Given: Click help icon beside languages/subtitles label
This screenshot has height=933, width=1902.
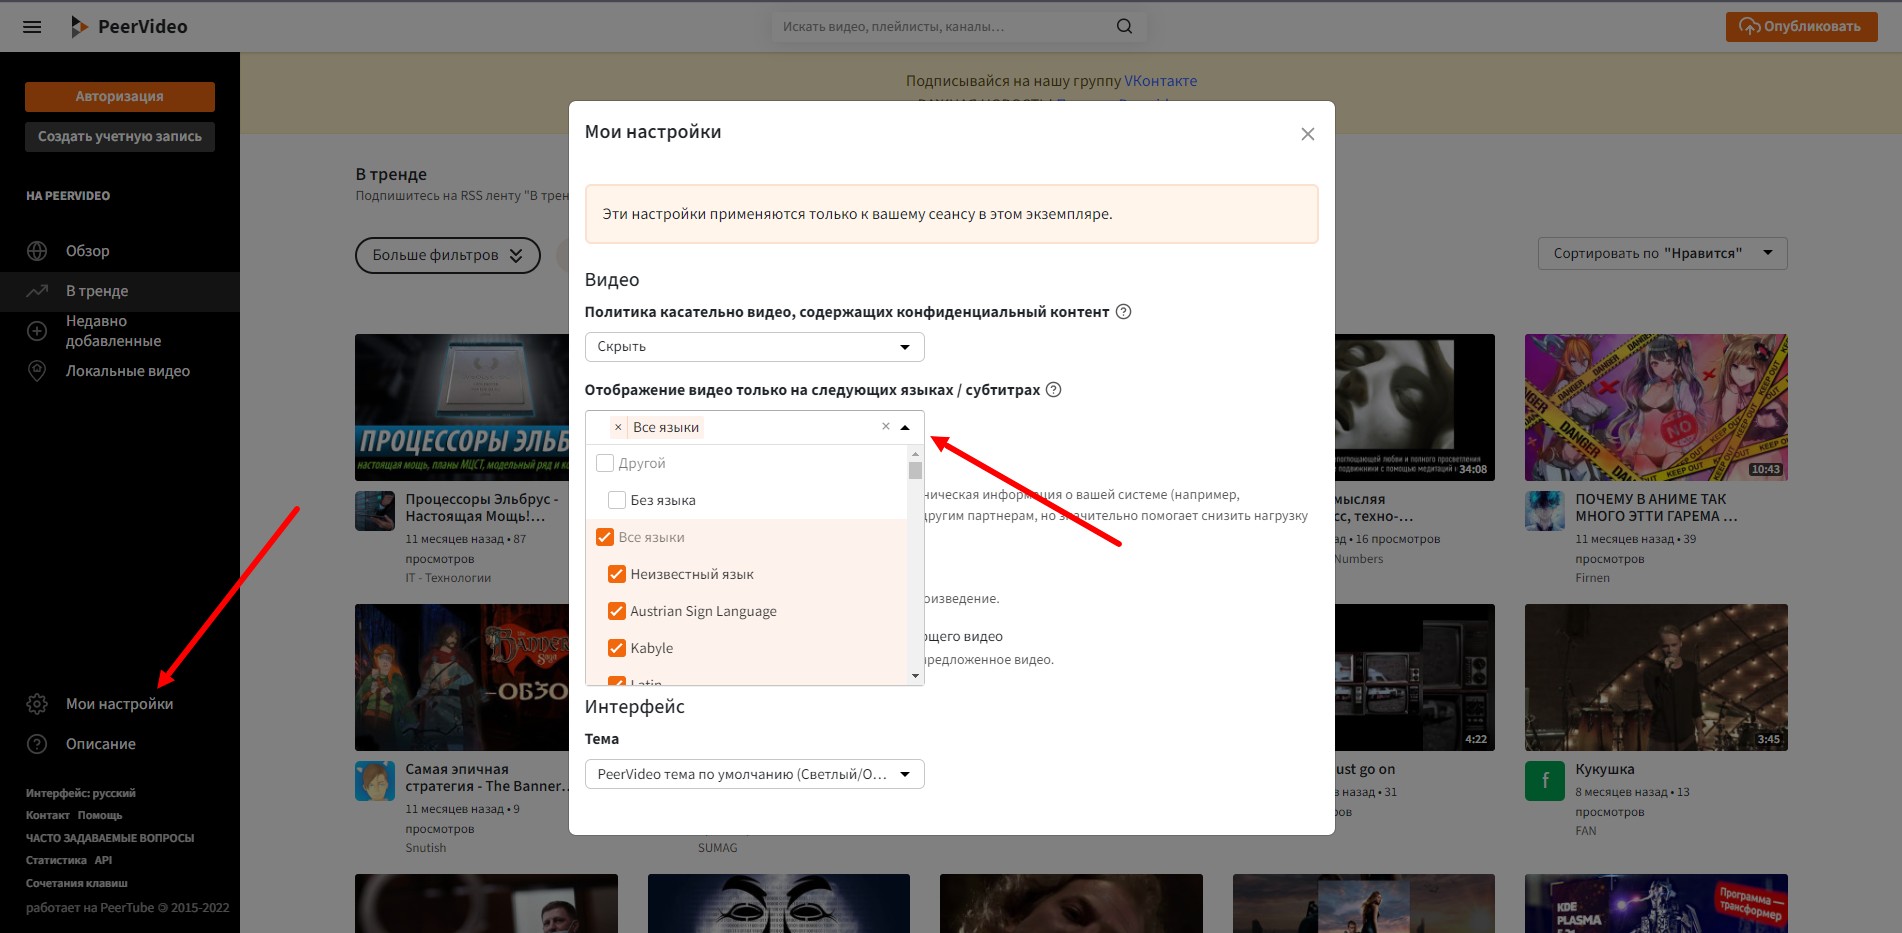Looking at the screenshot, I should pos(1053,390).
